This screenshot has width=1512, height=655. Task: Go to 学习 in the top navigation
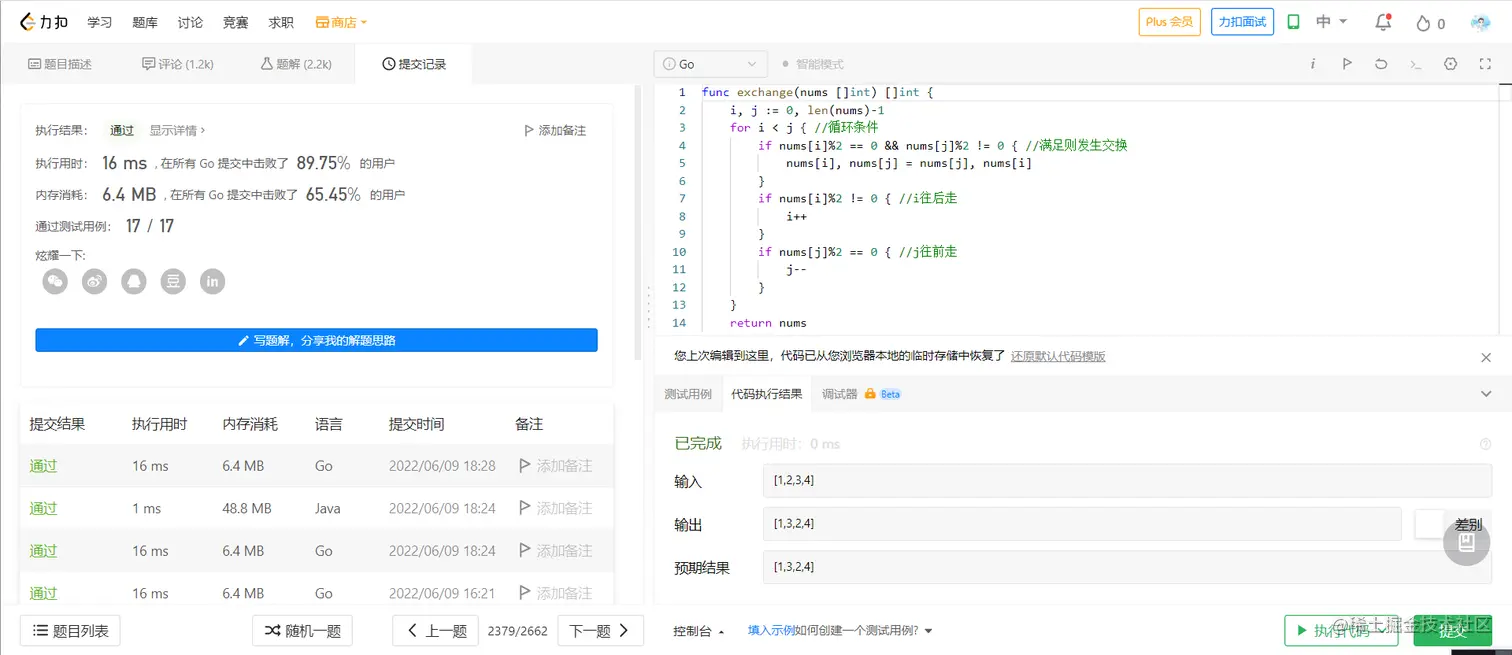(99, 22)
